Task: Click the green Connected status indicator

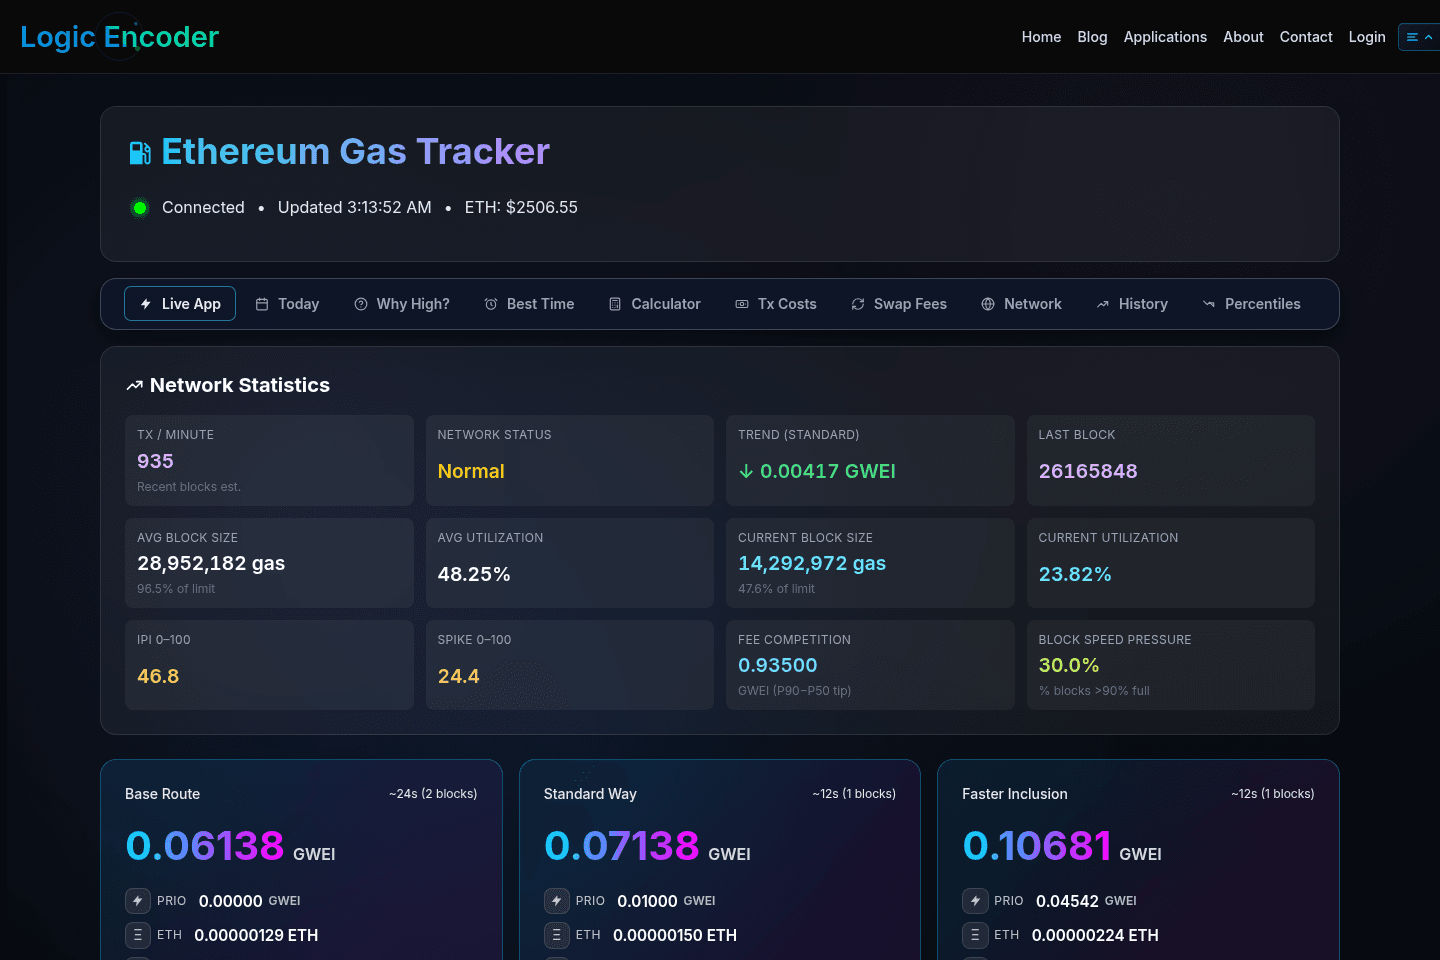Action: point(140,208)
